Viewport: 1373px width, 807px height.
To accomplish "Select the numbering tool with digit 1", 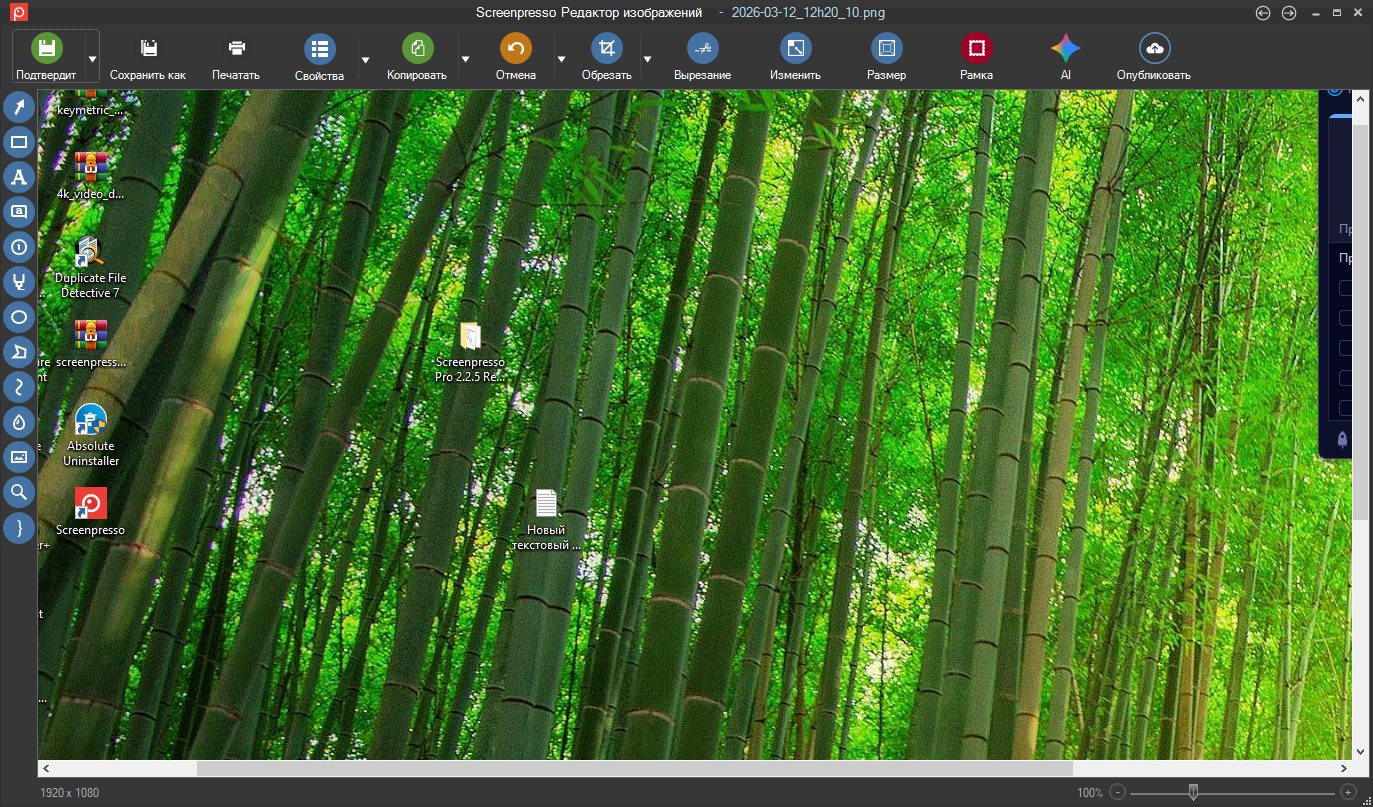I will coord(19,247).
